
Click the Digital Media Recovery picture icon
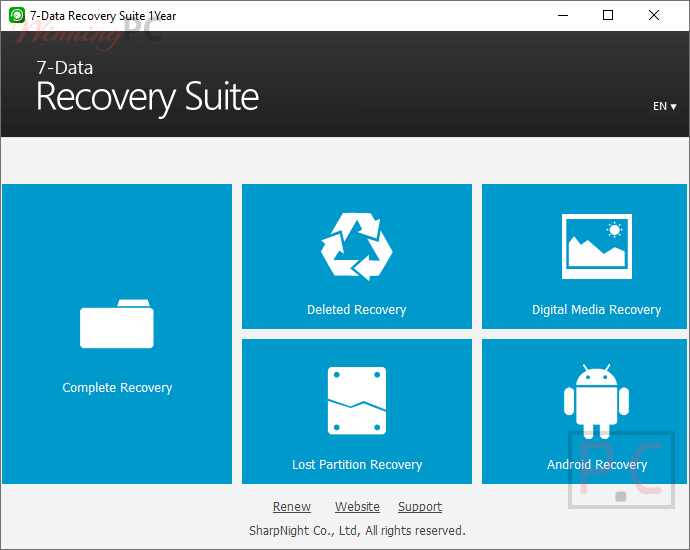[597, 246]
